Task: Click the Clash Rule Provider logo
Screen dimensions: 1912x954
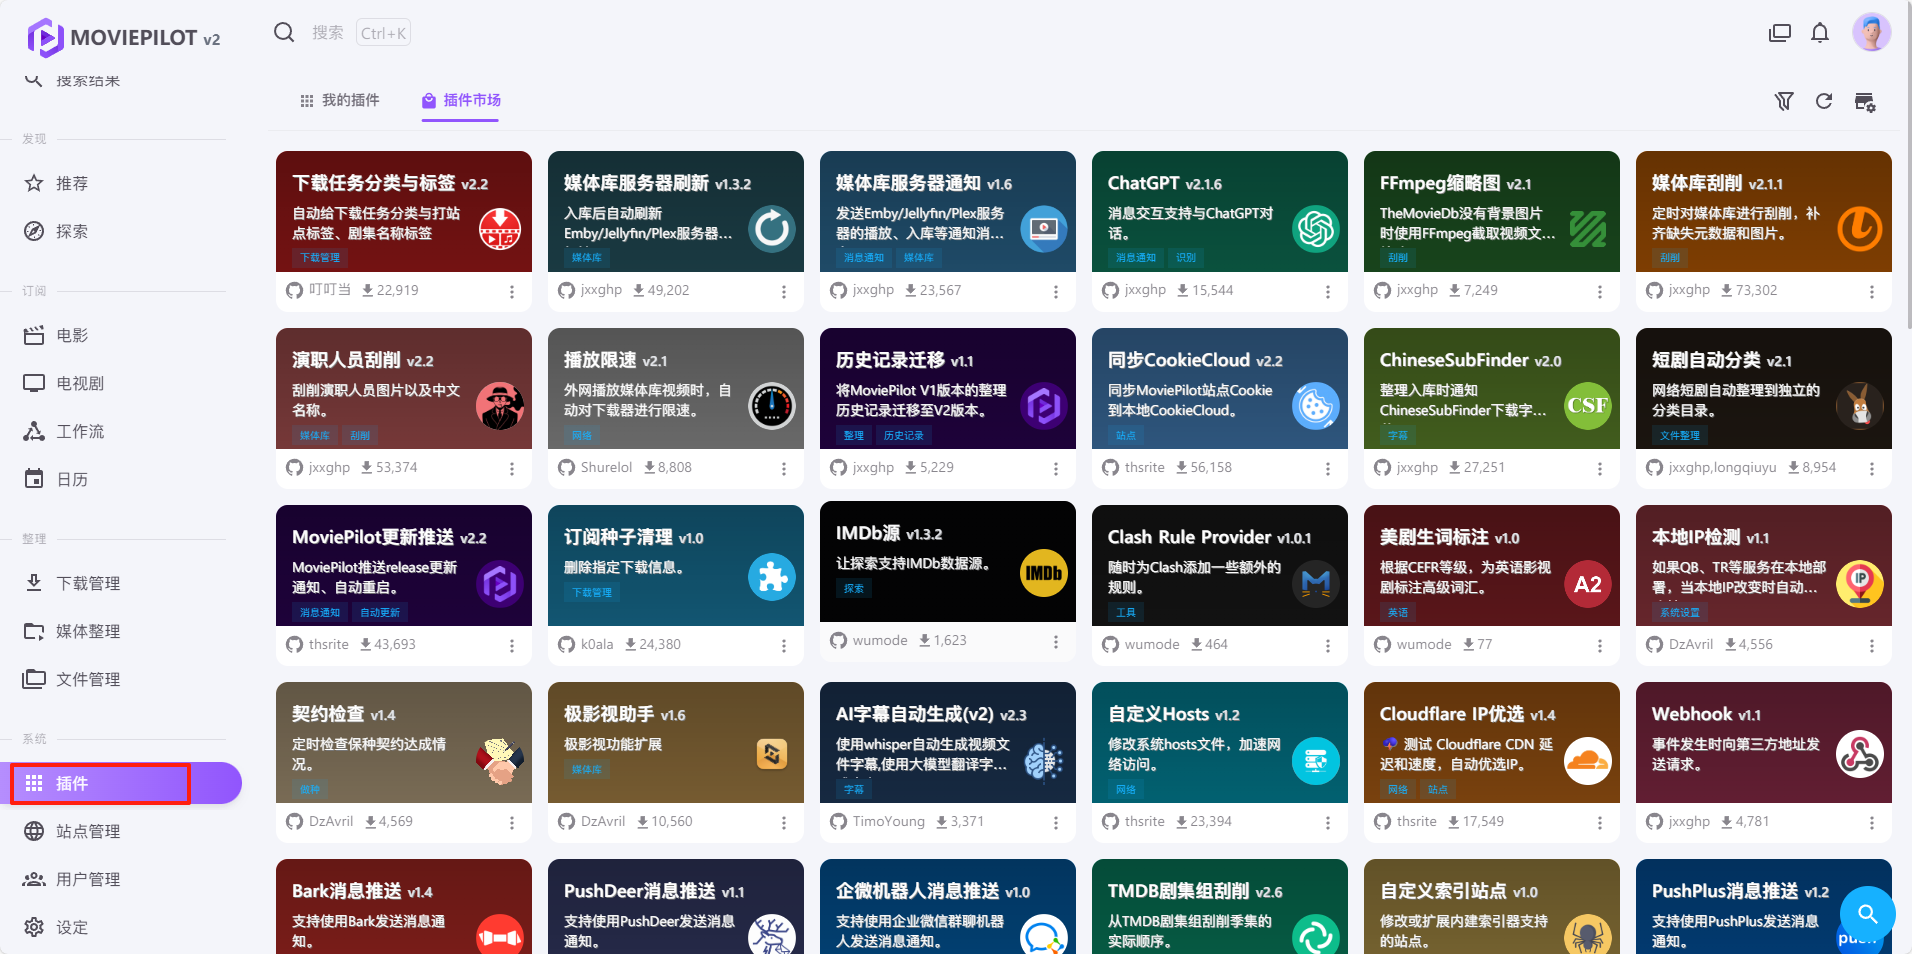Action: tap(1316, 583)
